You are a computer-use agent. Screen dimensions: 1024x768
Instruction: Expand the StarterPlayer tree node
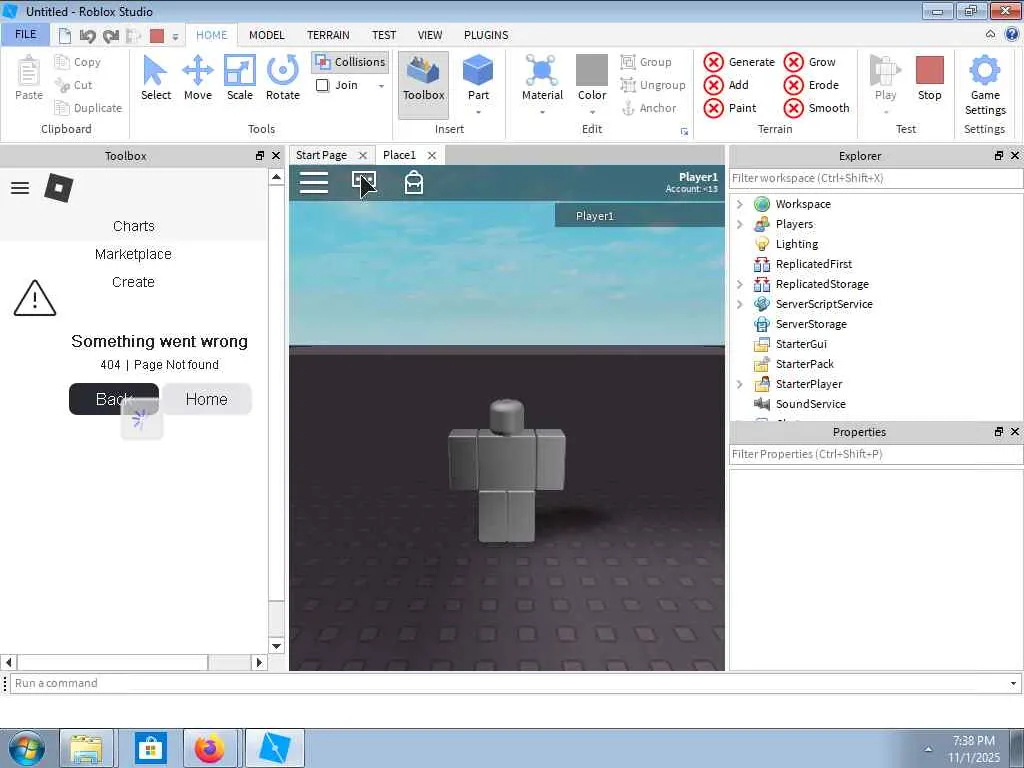coord(739,384)
